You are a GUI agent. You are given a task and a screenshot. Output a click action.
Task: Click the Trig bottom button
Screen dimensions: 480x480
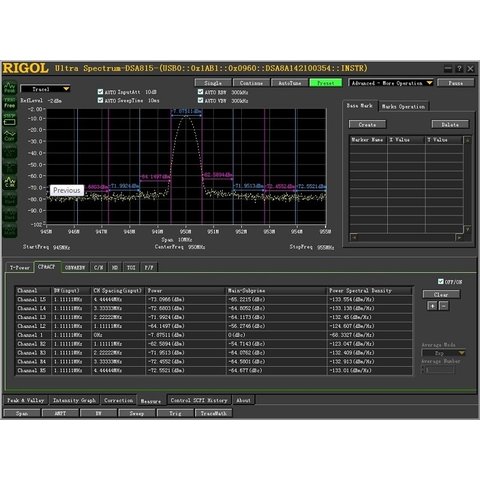point(175,413)
